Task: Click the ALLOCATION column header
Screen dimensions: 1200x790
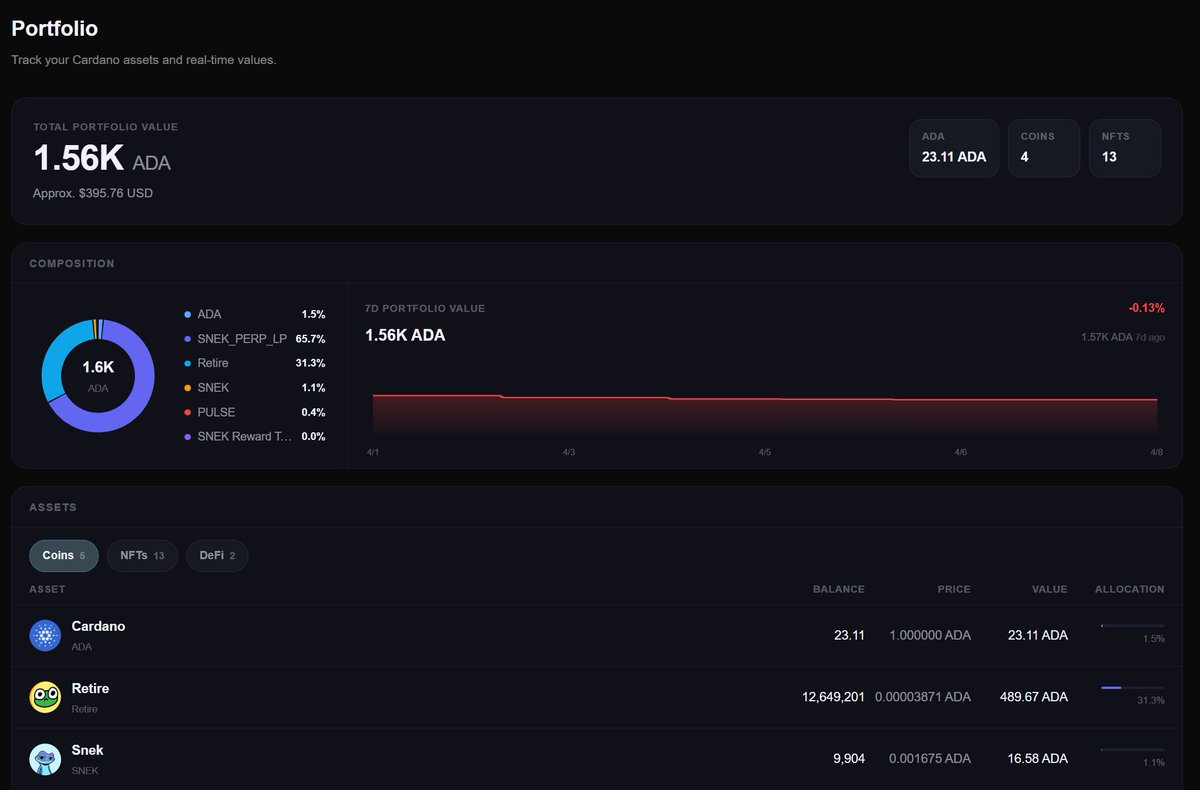Action: click(1130, 589)
